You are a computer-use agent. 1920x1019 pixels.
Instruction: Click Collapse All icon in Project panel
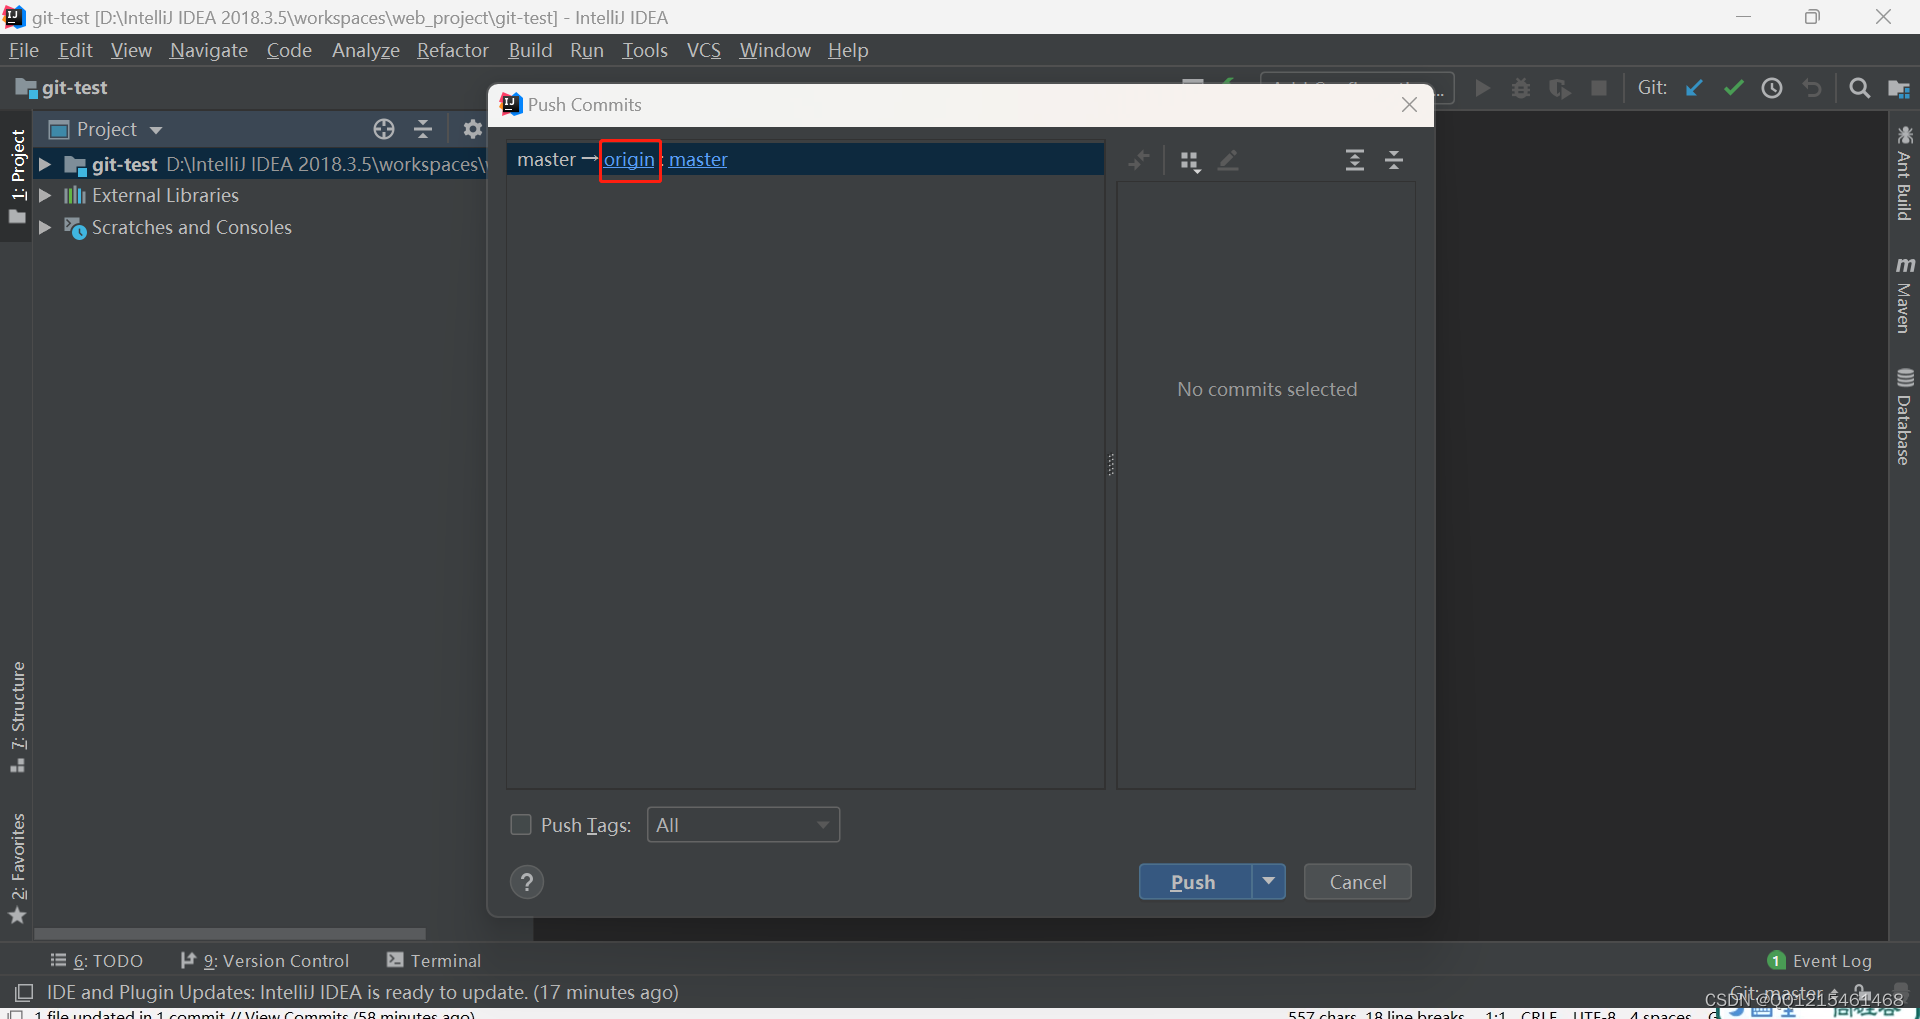pyautogui.click(x=423, y=129)
